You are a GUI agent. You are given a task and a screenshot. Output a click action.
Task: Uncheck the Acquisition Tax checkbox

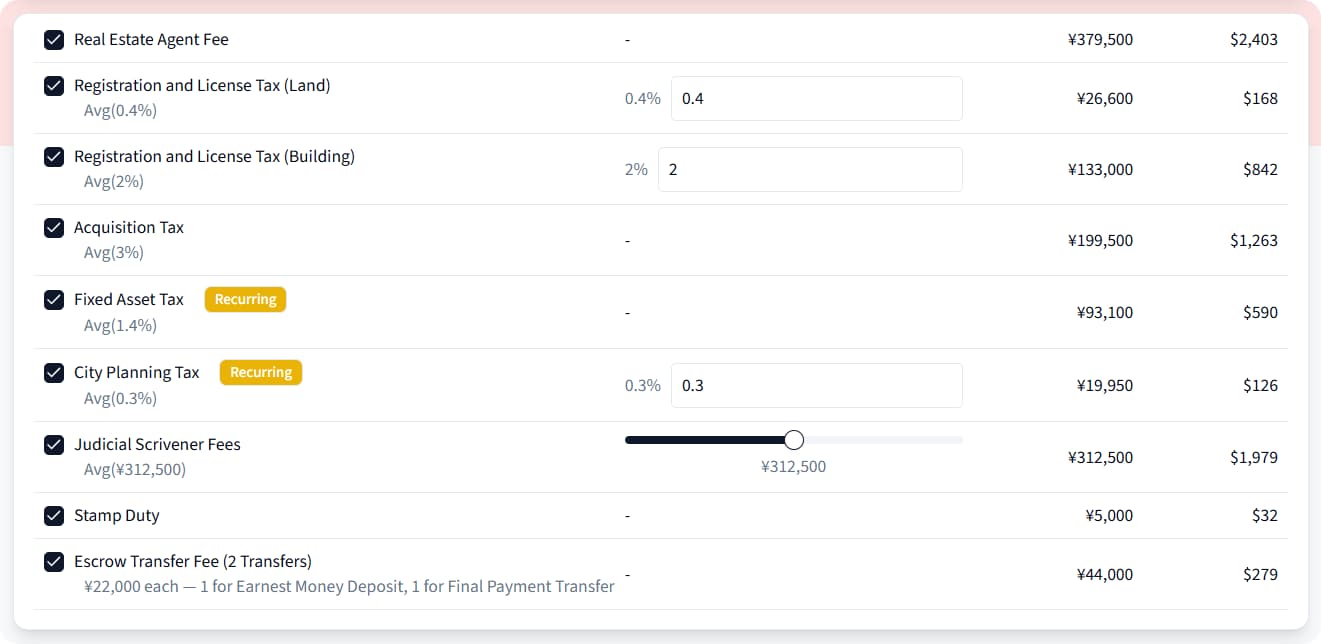click(54, 228)
